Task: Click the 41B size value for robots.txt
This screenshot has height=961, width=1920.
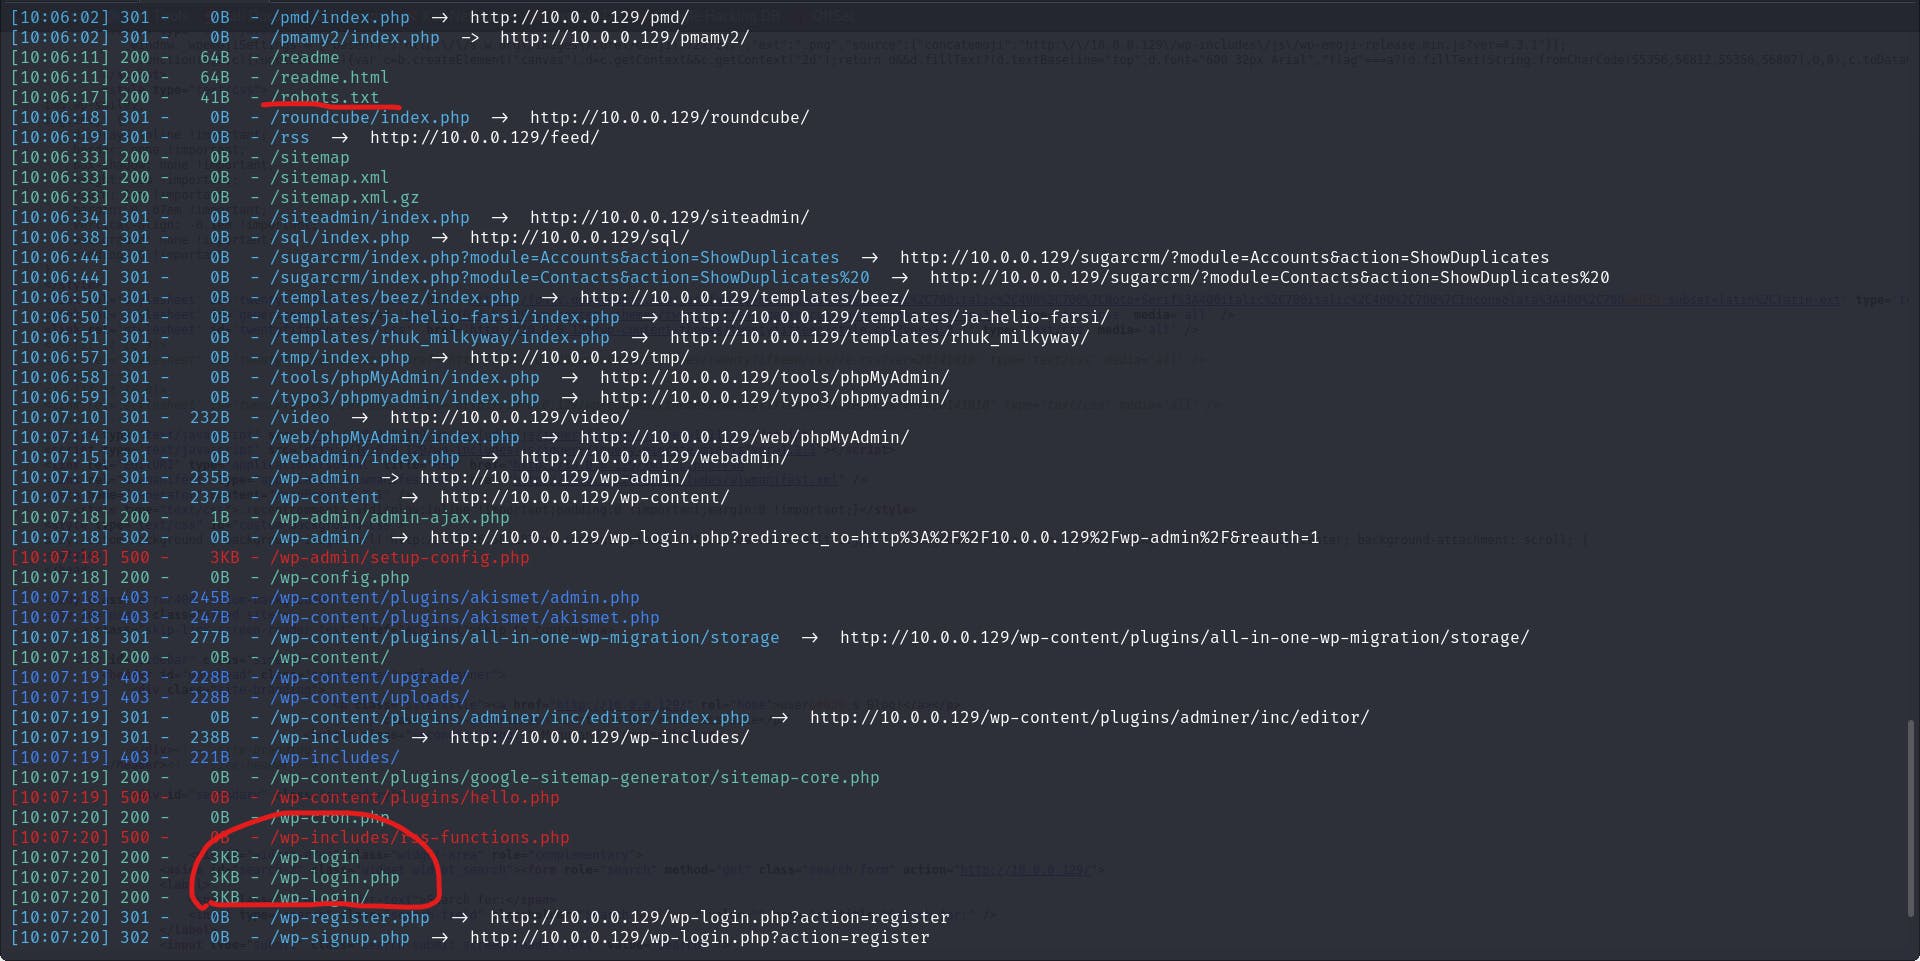Action: (x=215, y=97)
